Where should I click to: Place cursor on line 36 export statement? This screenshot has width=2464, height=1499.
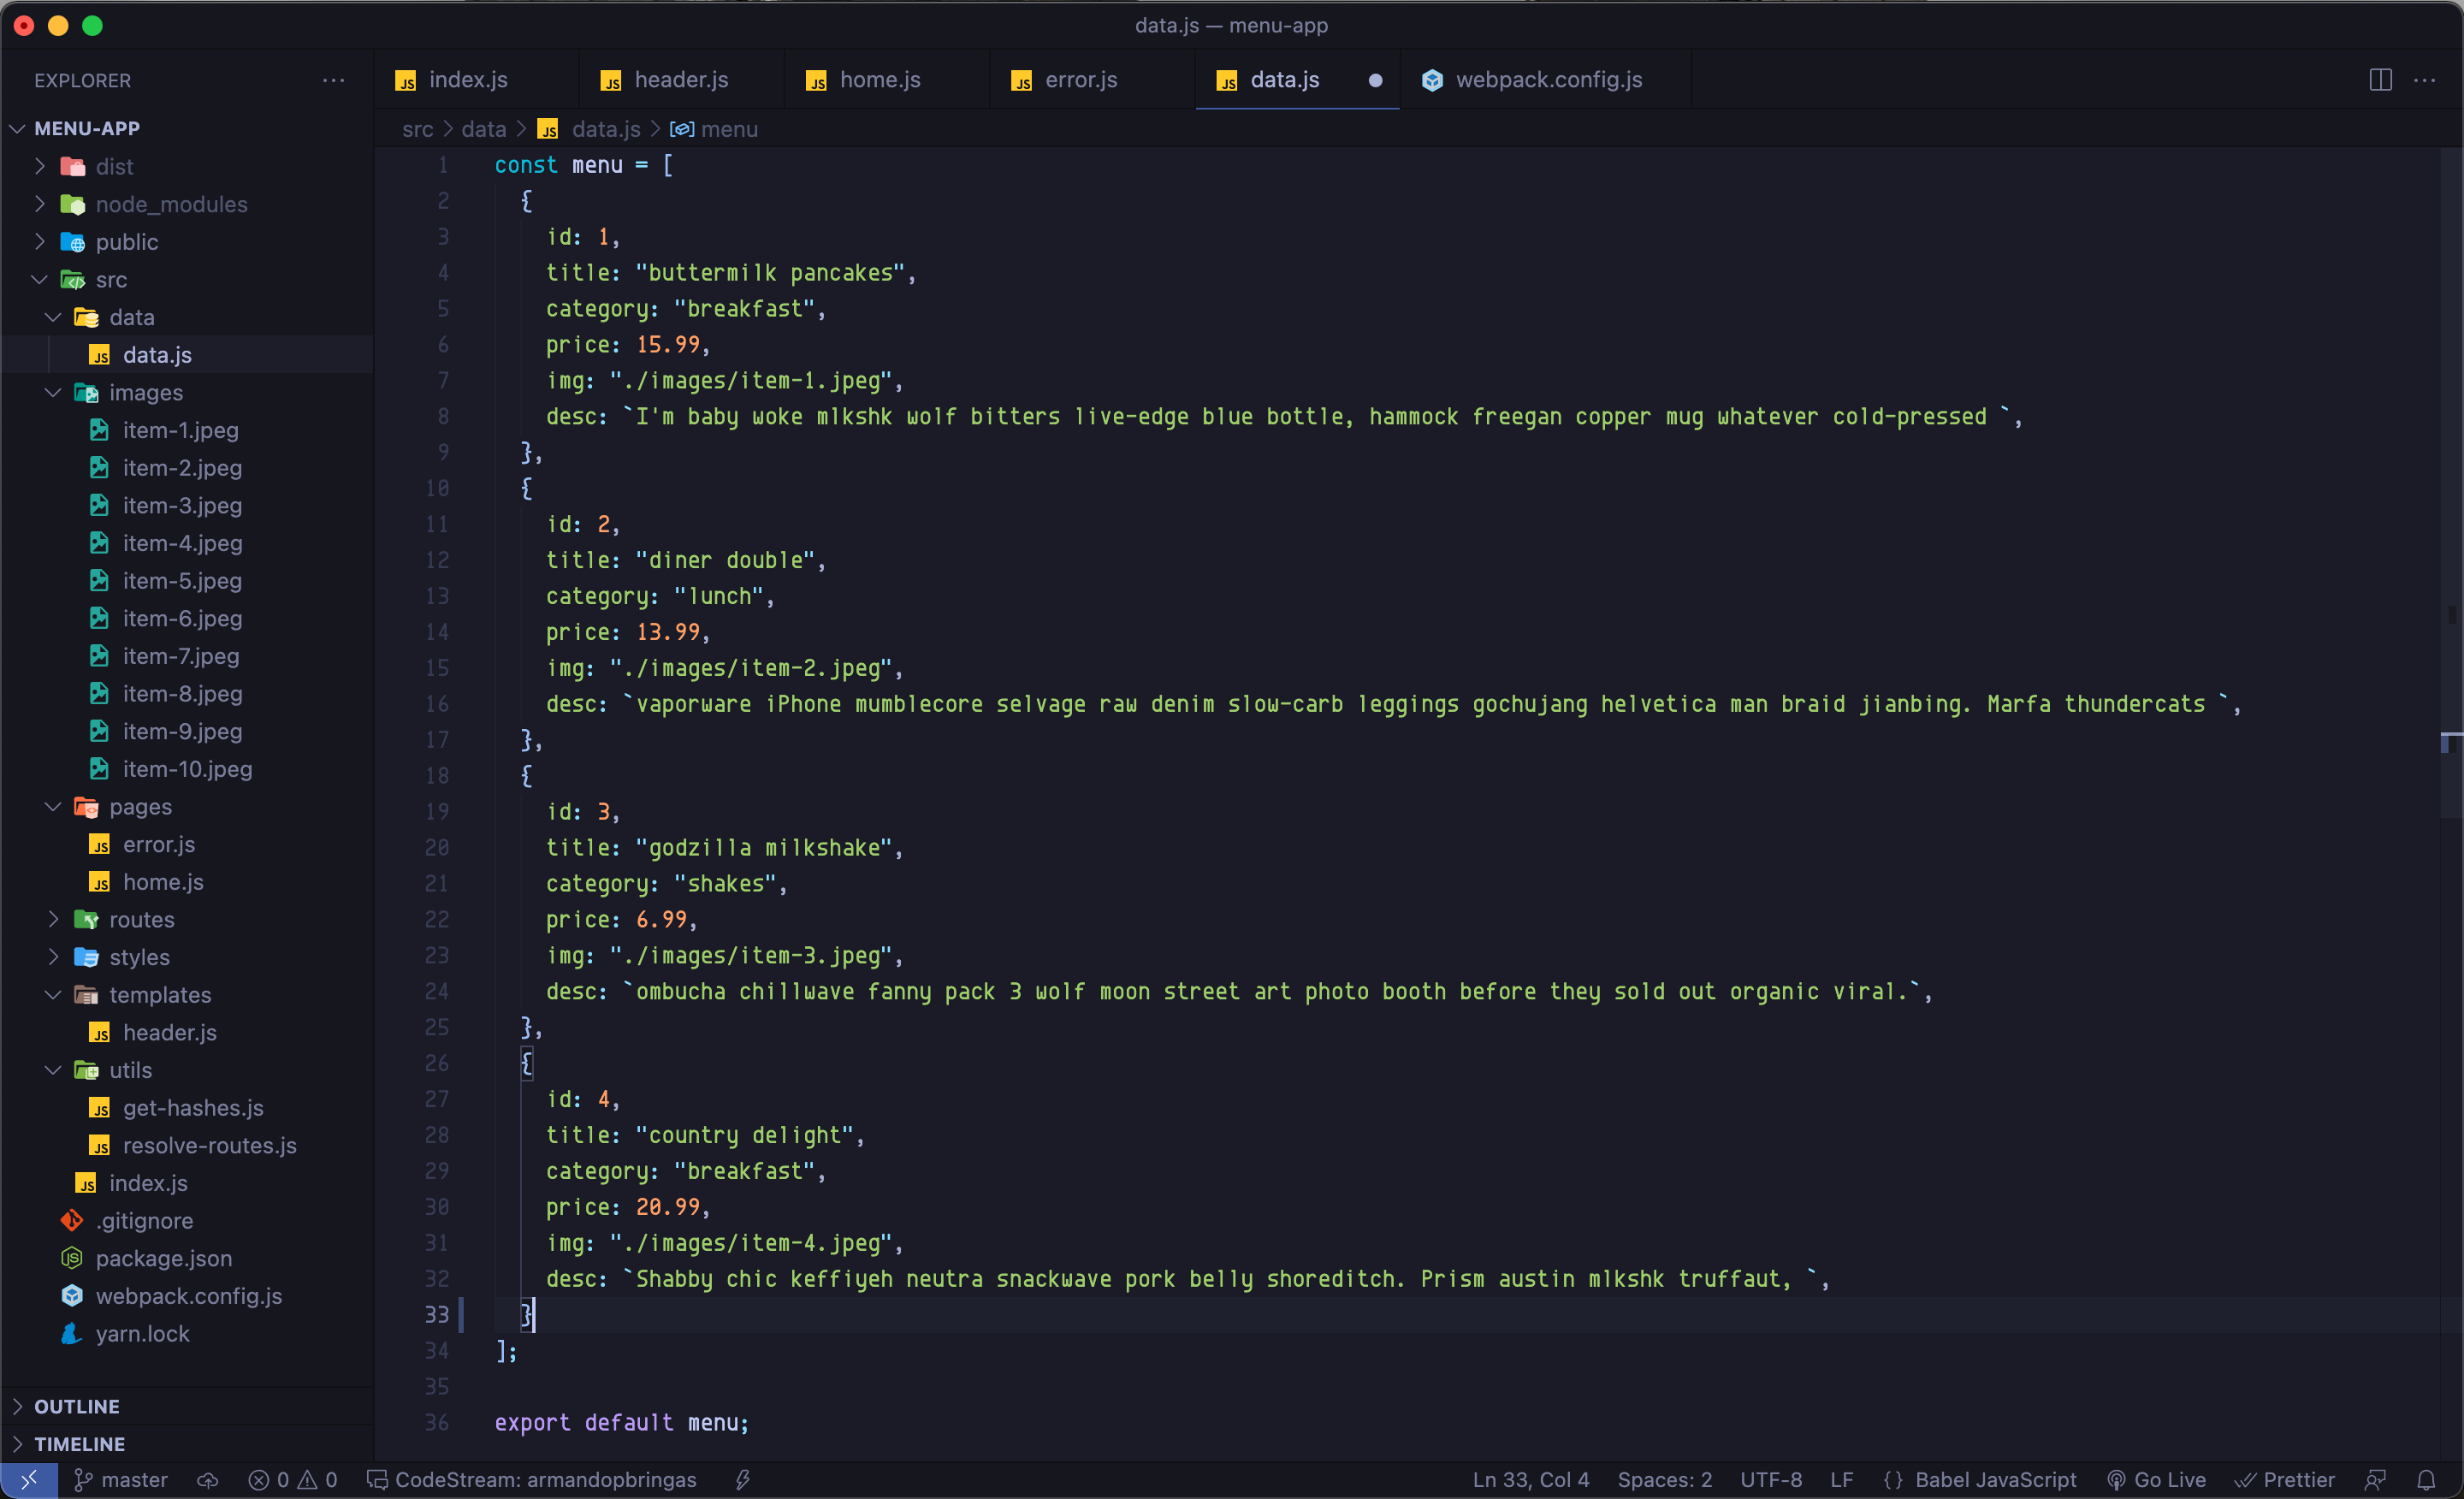[x=621, y=1422]
